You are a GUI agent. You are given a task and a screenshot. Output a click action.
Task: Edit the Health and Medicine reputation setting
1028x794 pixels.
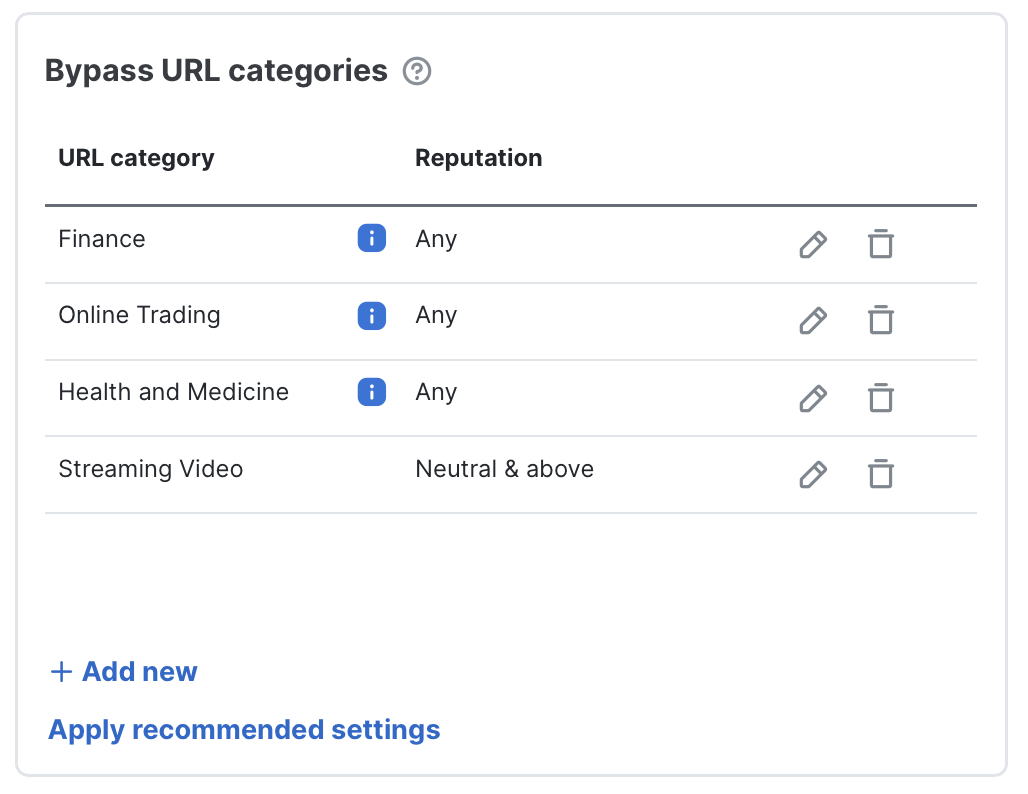coord(813,398)
